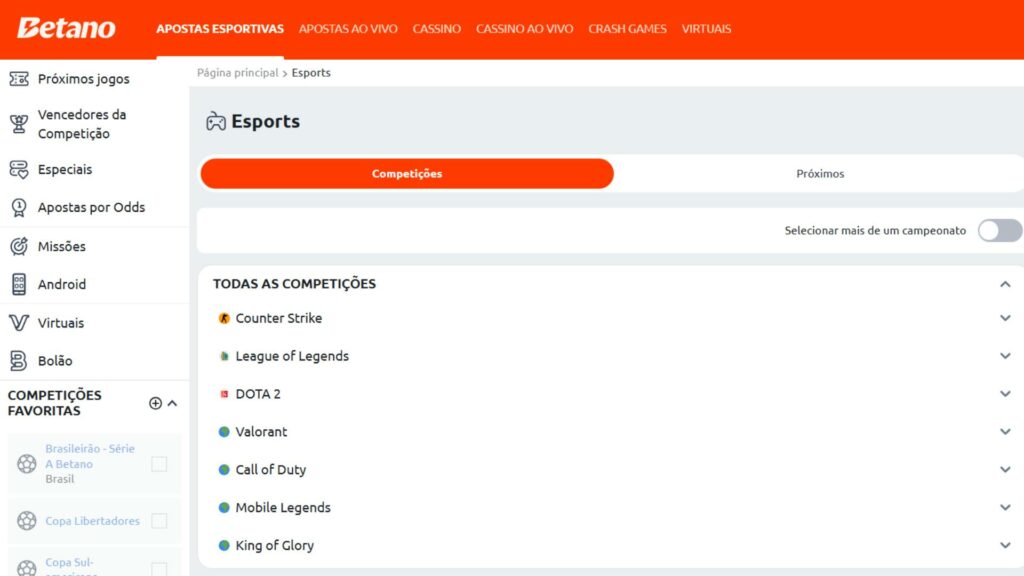Select the Valorant globe icon
The height and width of the screenshot is (576, 1024).
[224, 432]
